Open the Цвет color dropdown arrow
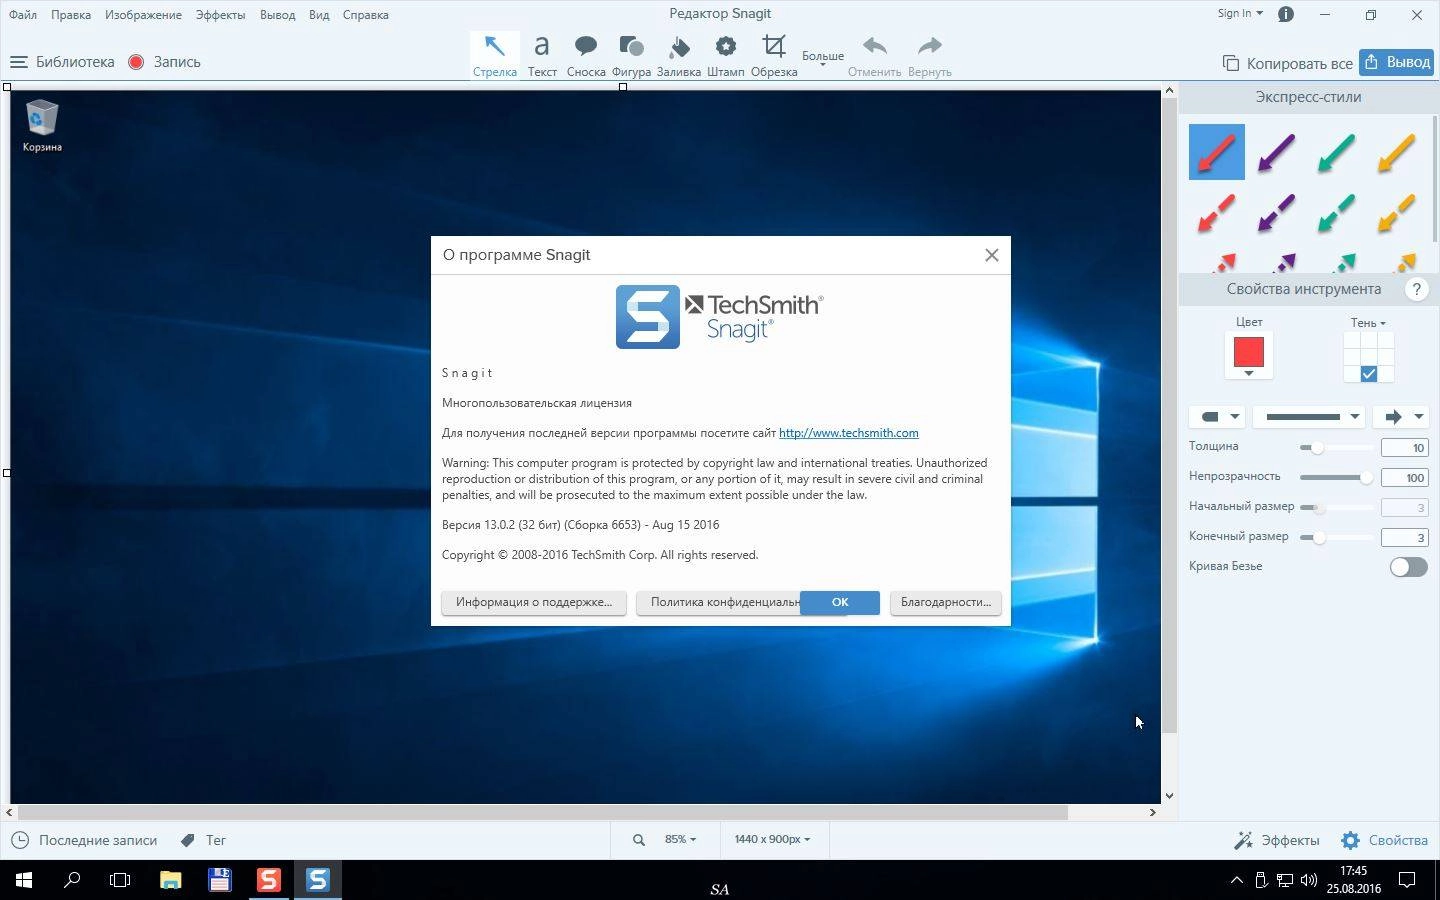Viewport: 1440px width, 900px height. (1248, 374)
